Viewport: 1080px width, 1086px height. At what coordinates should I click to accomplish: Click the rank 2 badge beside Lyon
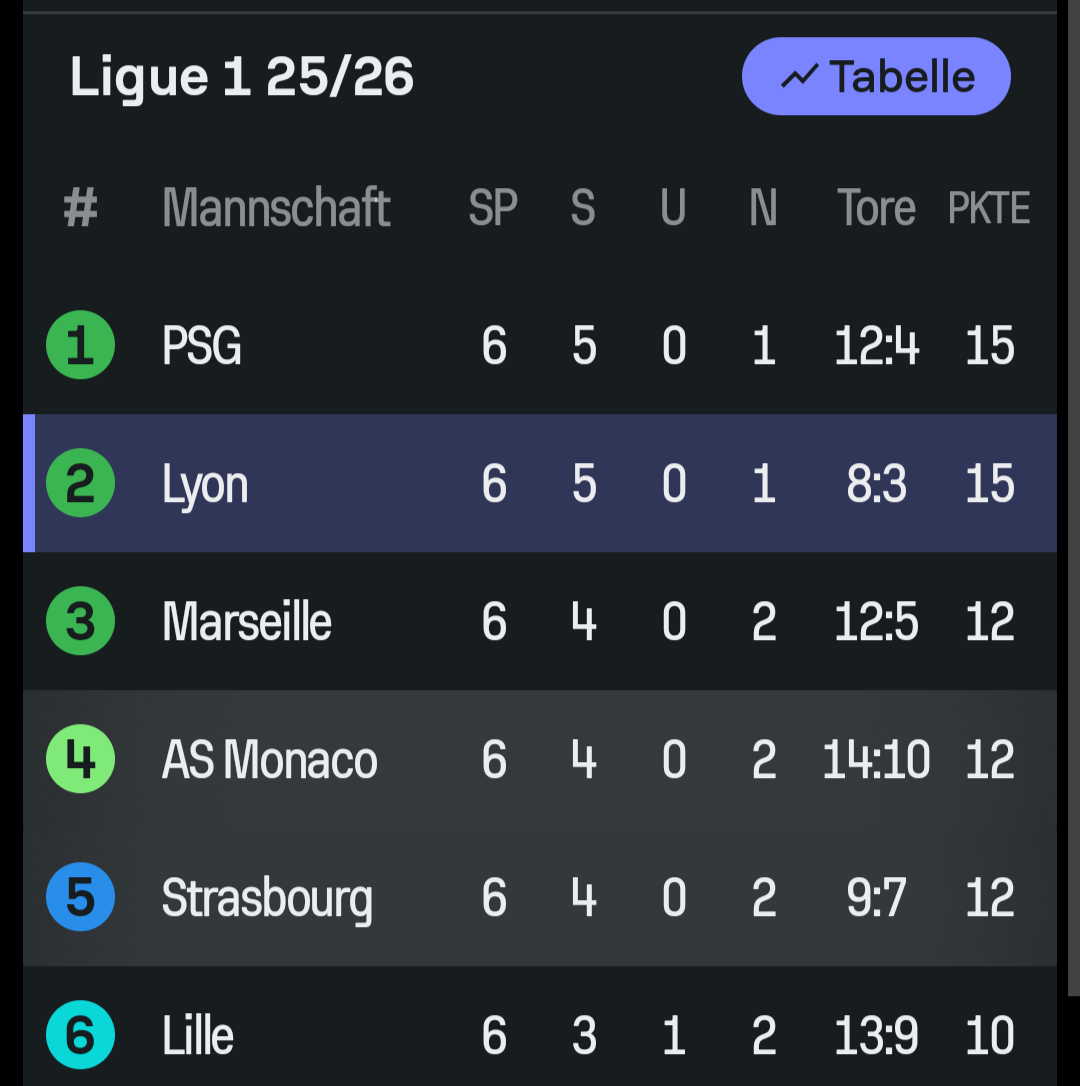[x=80, y=484]
